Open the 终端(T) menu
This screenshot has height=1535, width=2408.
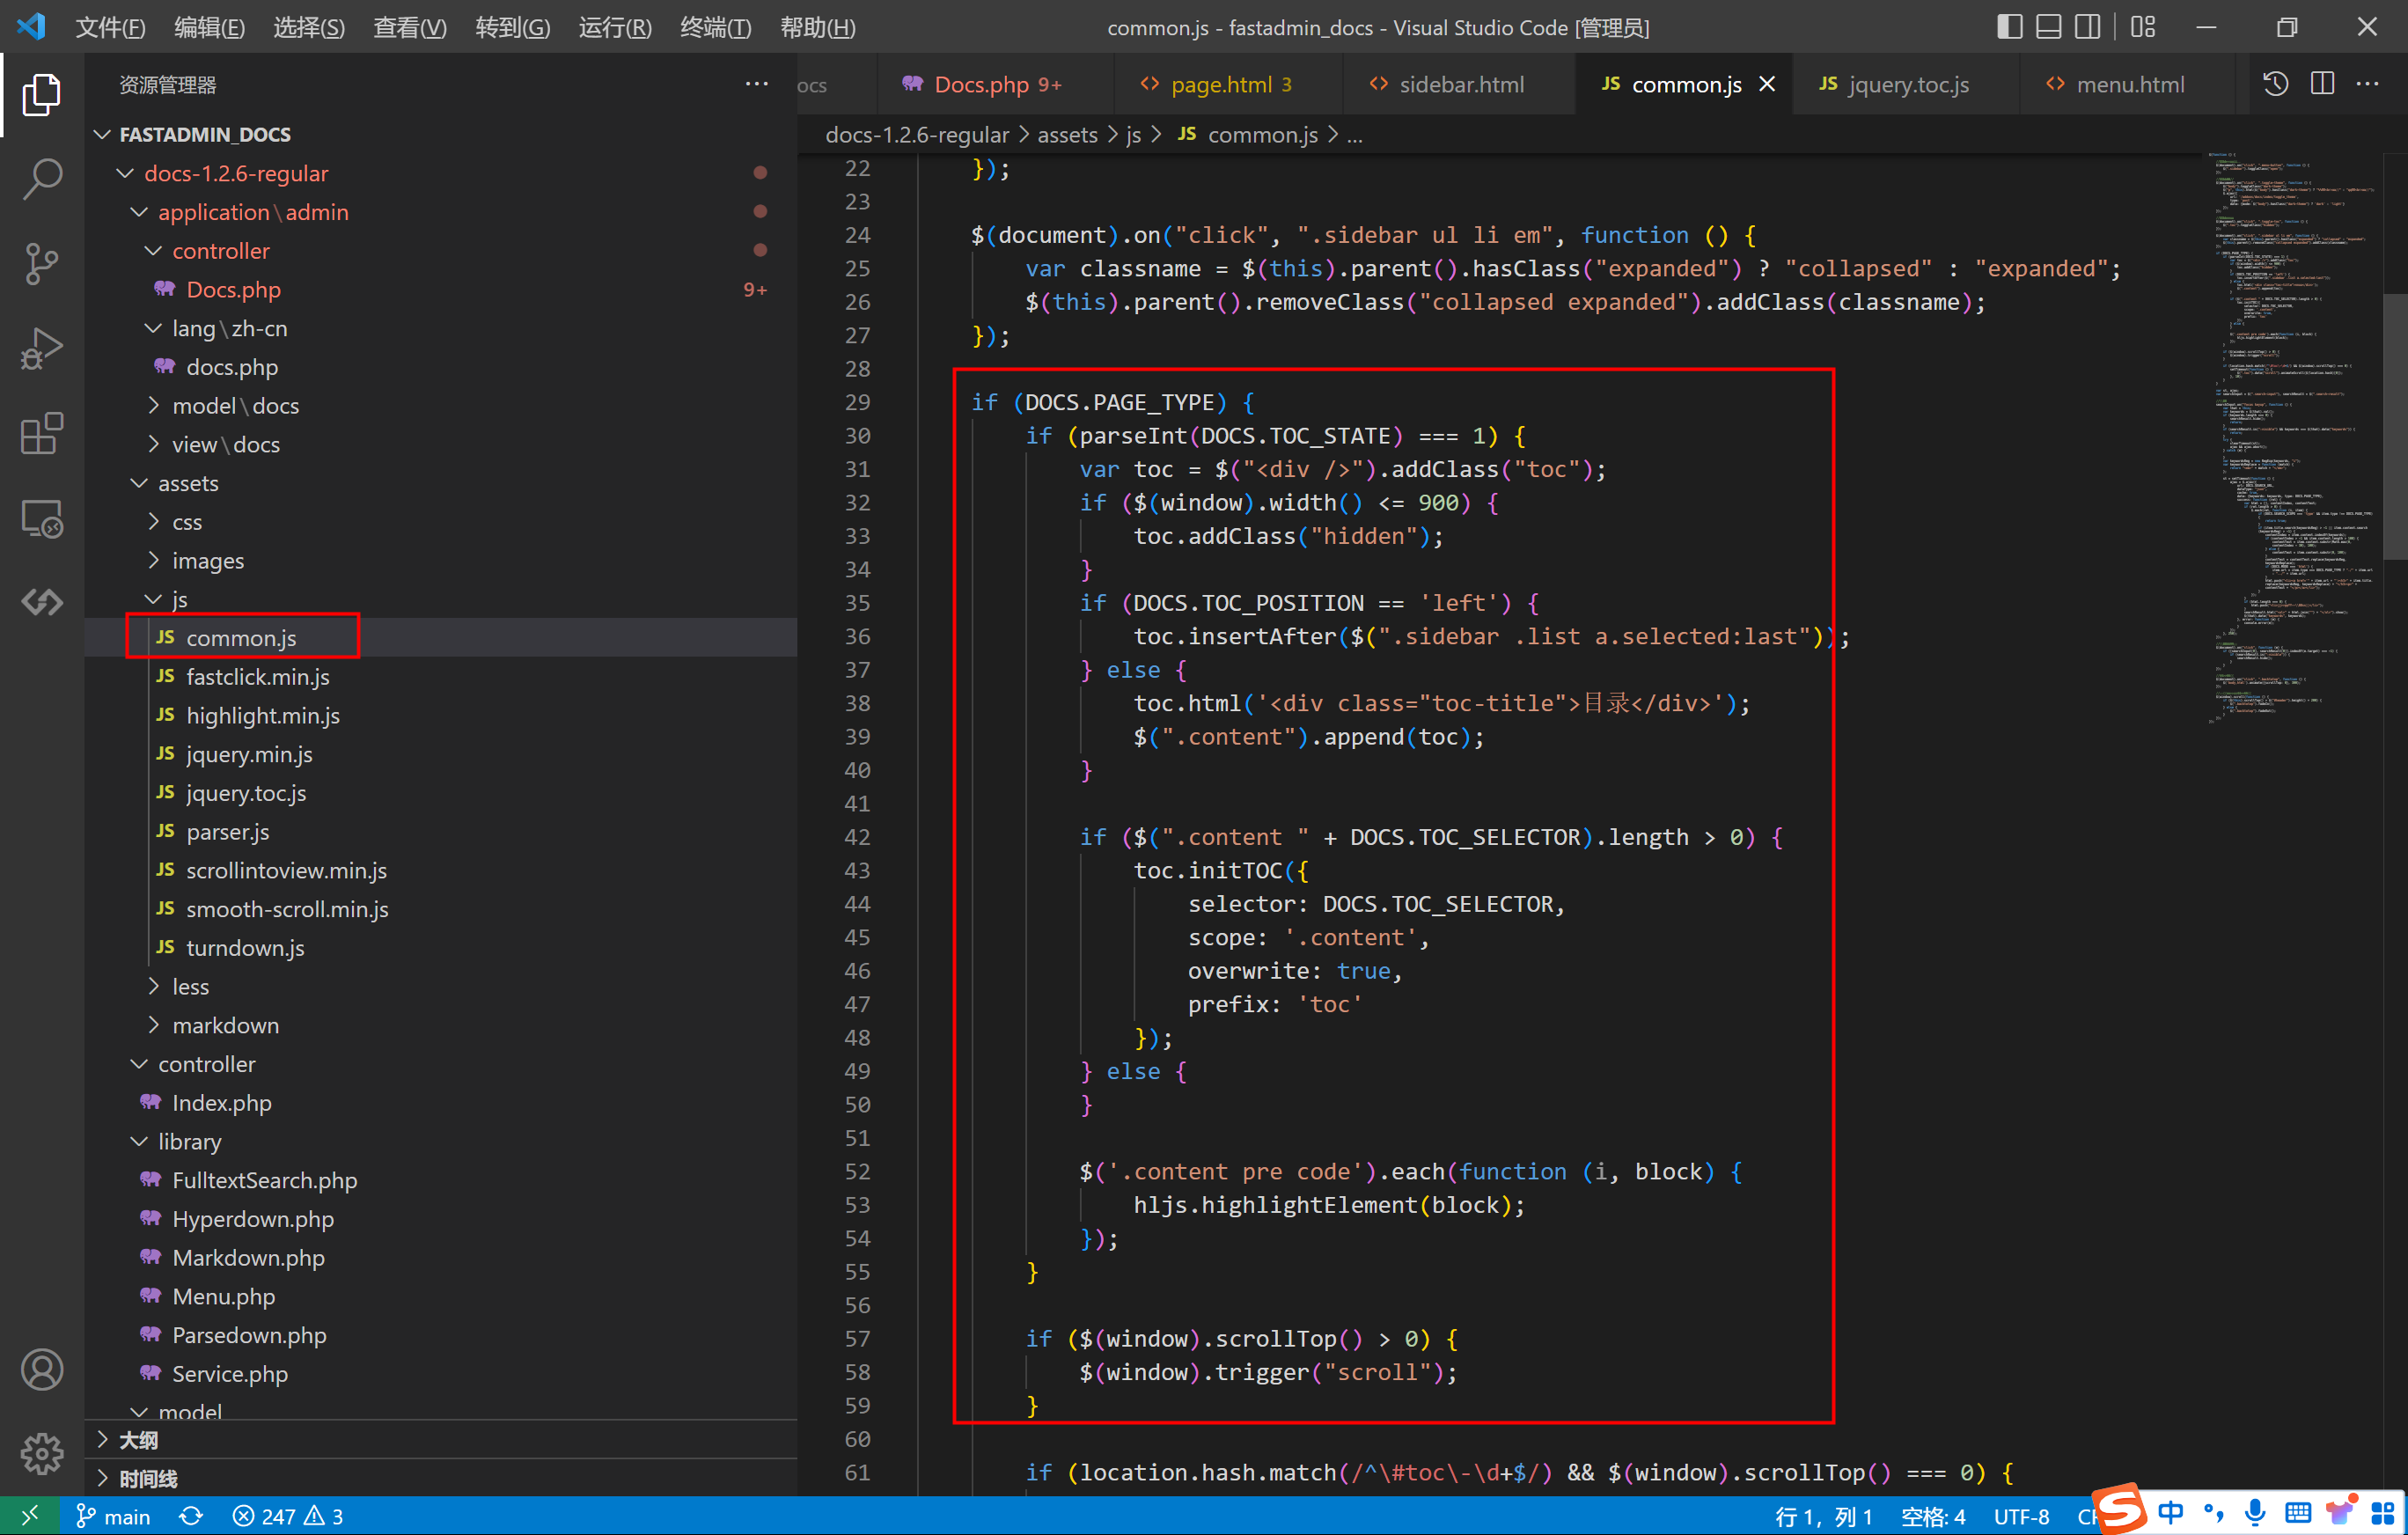click(x=715, y=27)
